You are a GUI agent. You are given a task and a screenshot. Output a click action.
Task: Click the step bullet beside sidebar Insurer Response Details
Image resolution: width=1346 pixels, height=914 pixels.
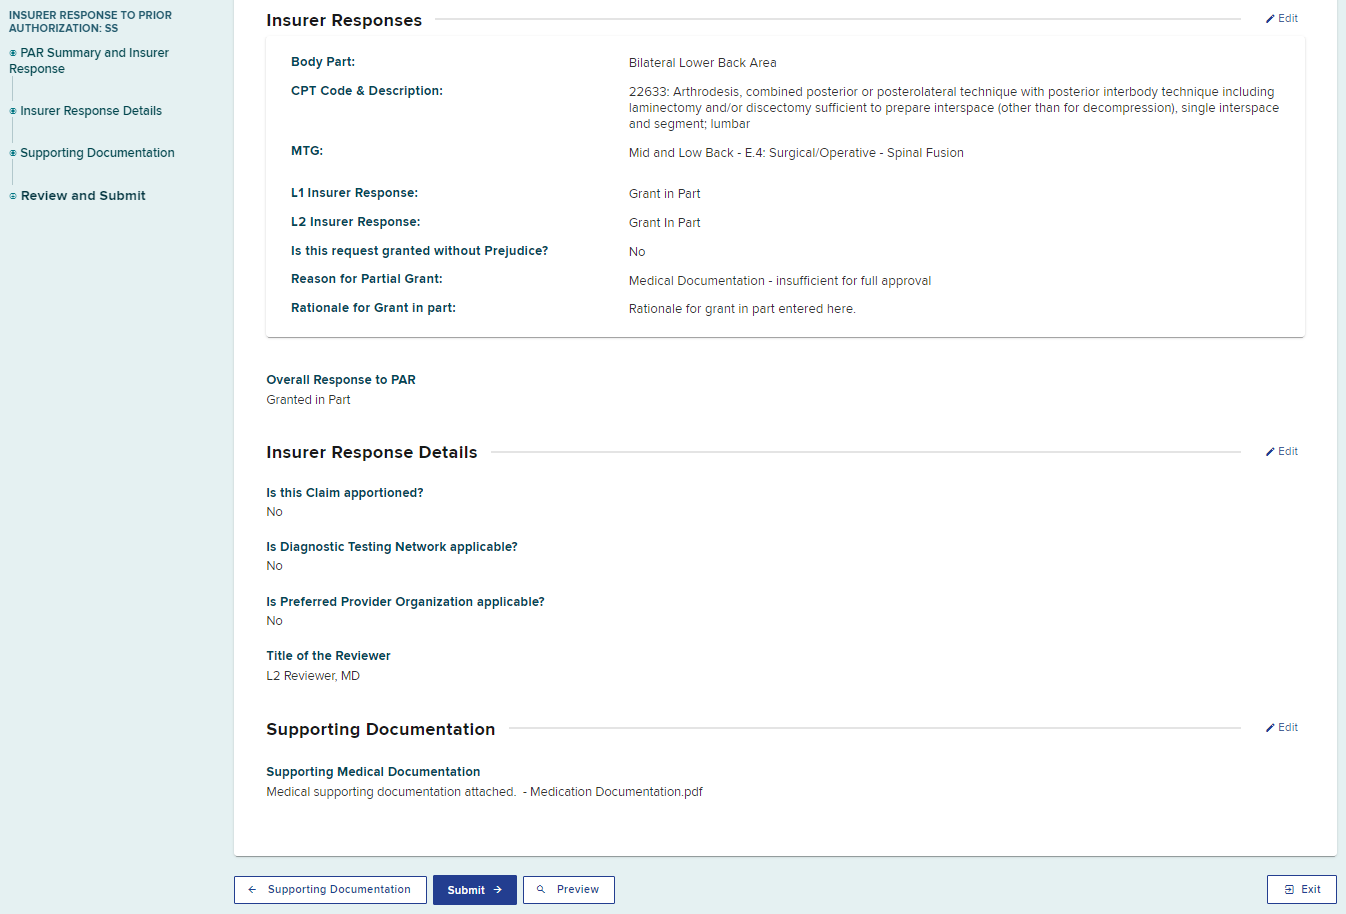coord(13,111)
